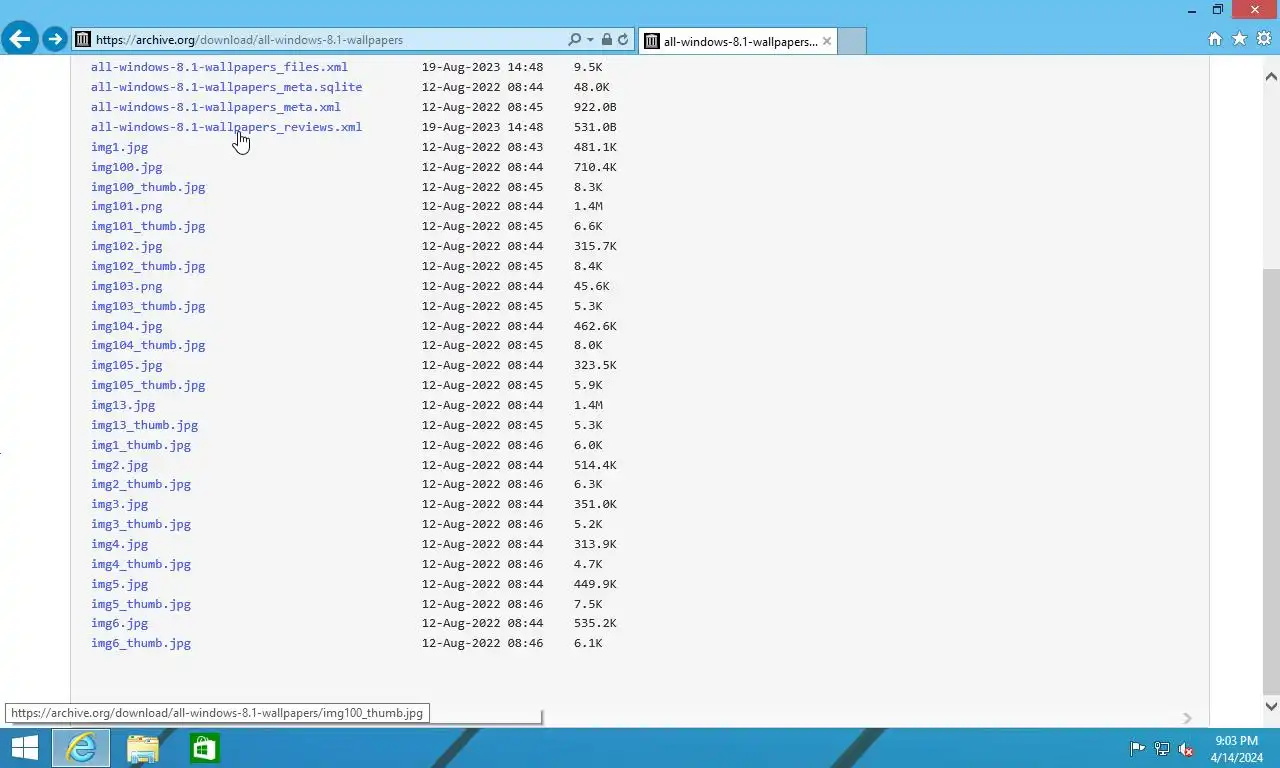Click the vertical scrollbar up arrow
This screenshot has height=768, width=1280.
pos(1271,77)
